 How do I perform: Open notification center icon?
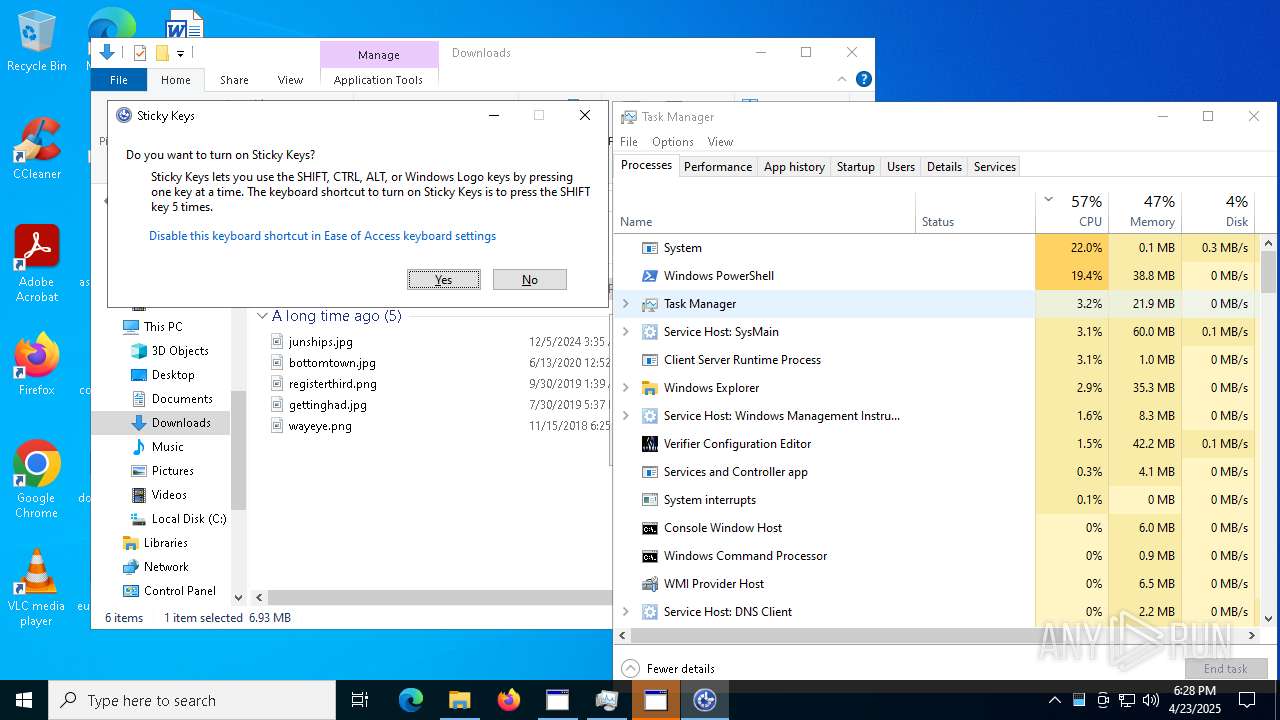click(x=1247, y=700)
